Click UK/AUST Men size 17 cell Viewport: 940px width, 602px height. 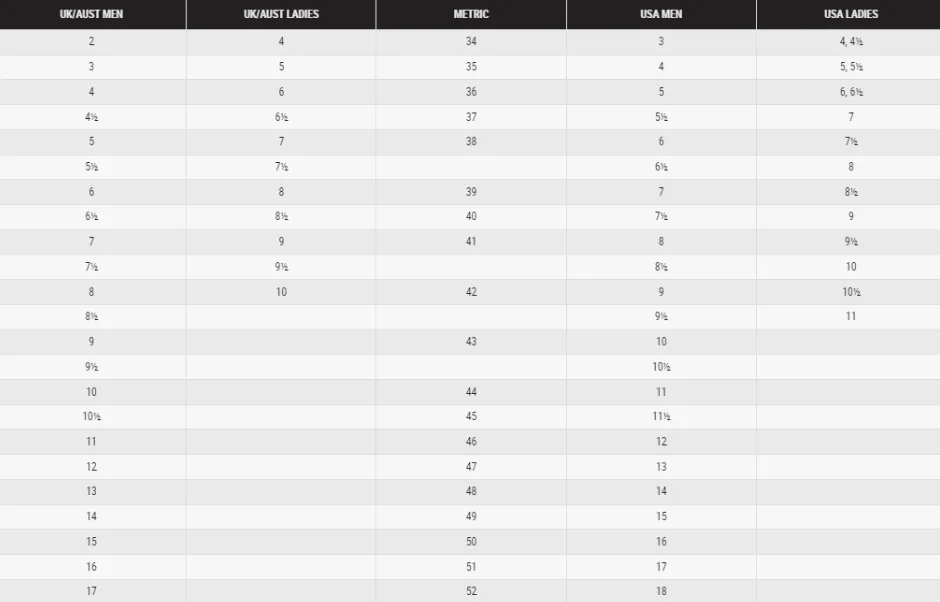(92, 591)
